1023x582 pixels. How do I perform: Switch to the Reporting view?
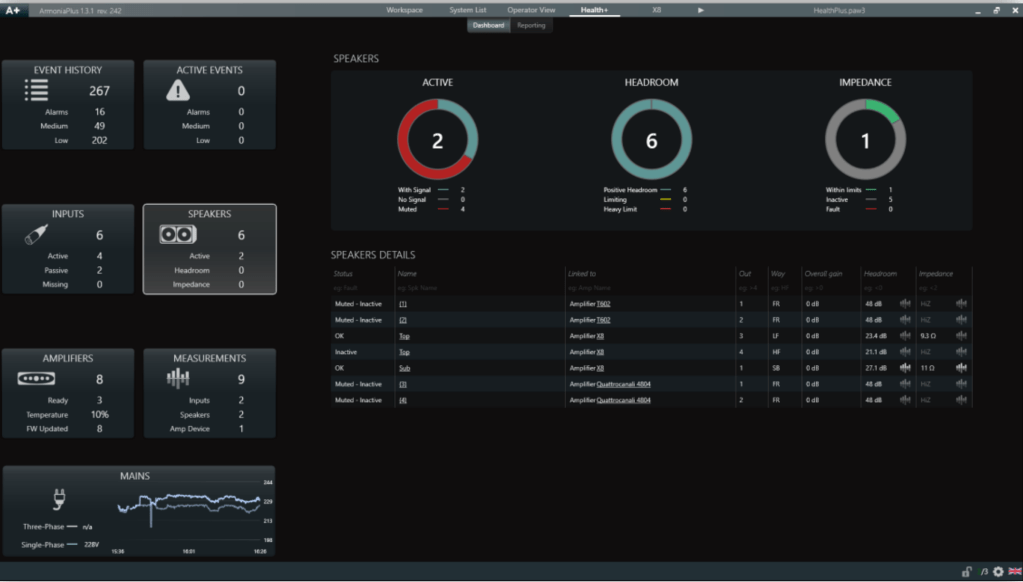click(x=531, y=25)
